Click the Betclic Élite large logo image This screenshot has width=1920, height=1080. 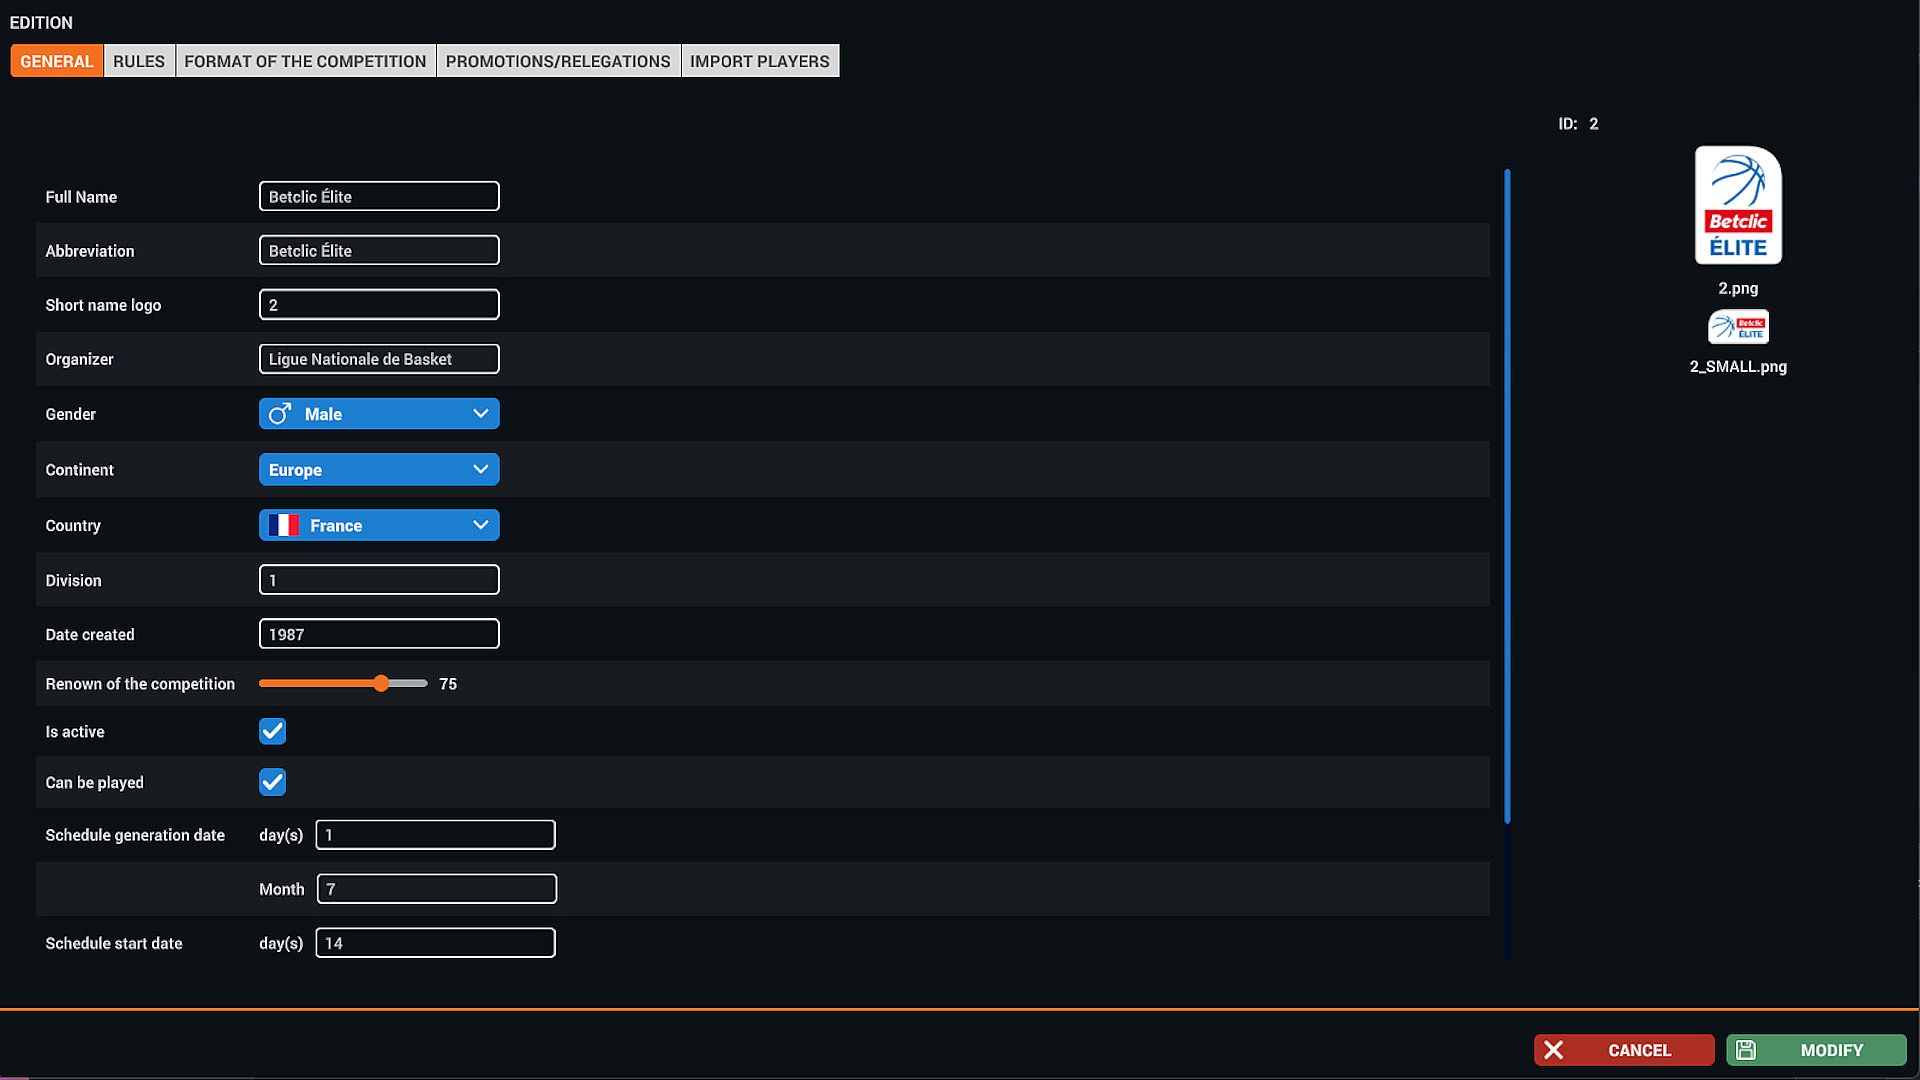[x=1738, y=206]
